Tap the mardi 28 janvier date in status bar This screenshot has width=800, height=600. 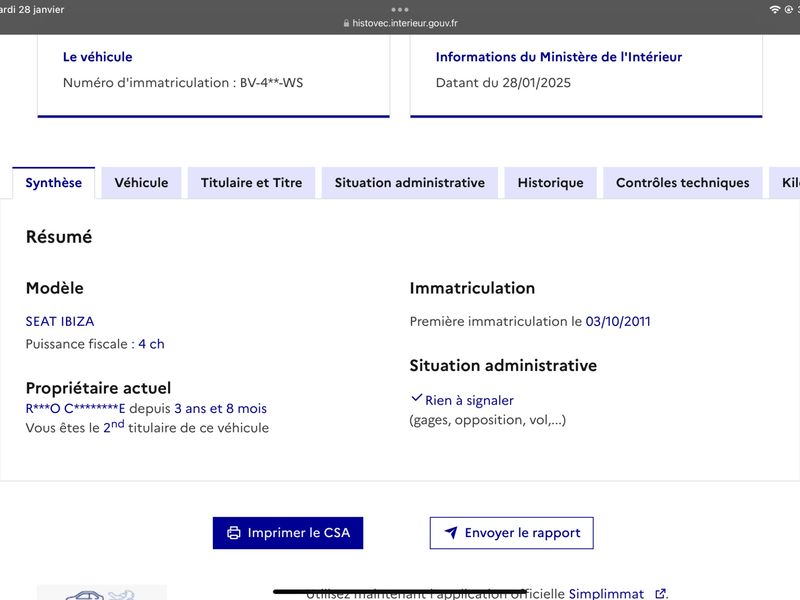pos(32,9)
